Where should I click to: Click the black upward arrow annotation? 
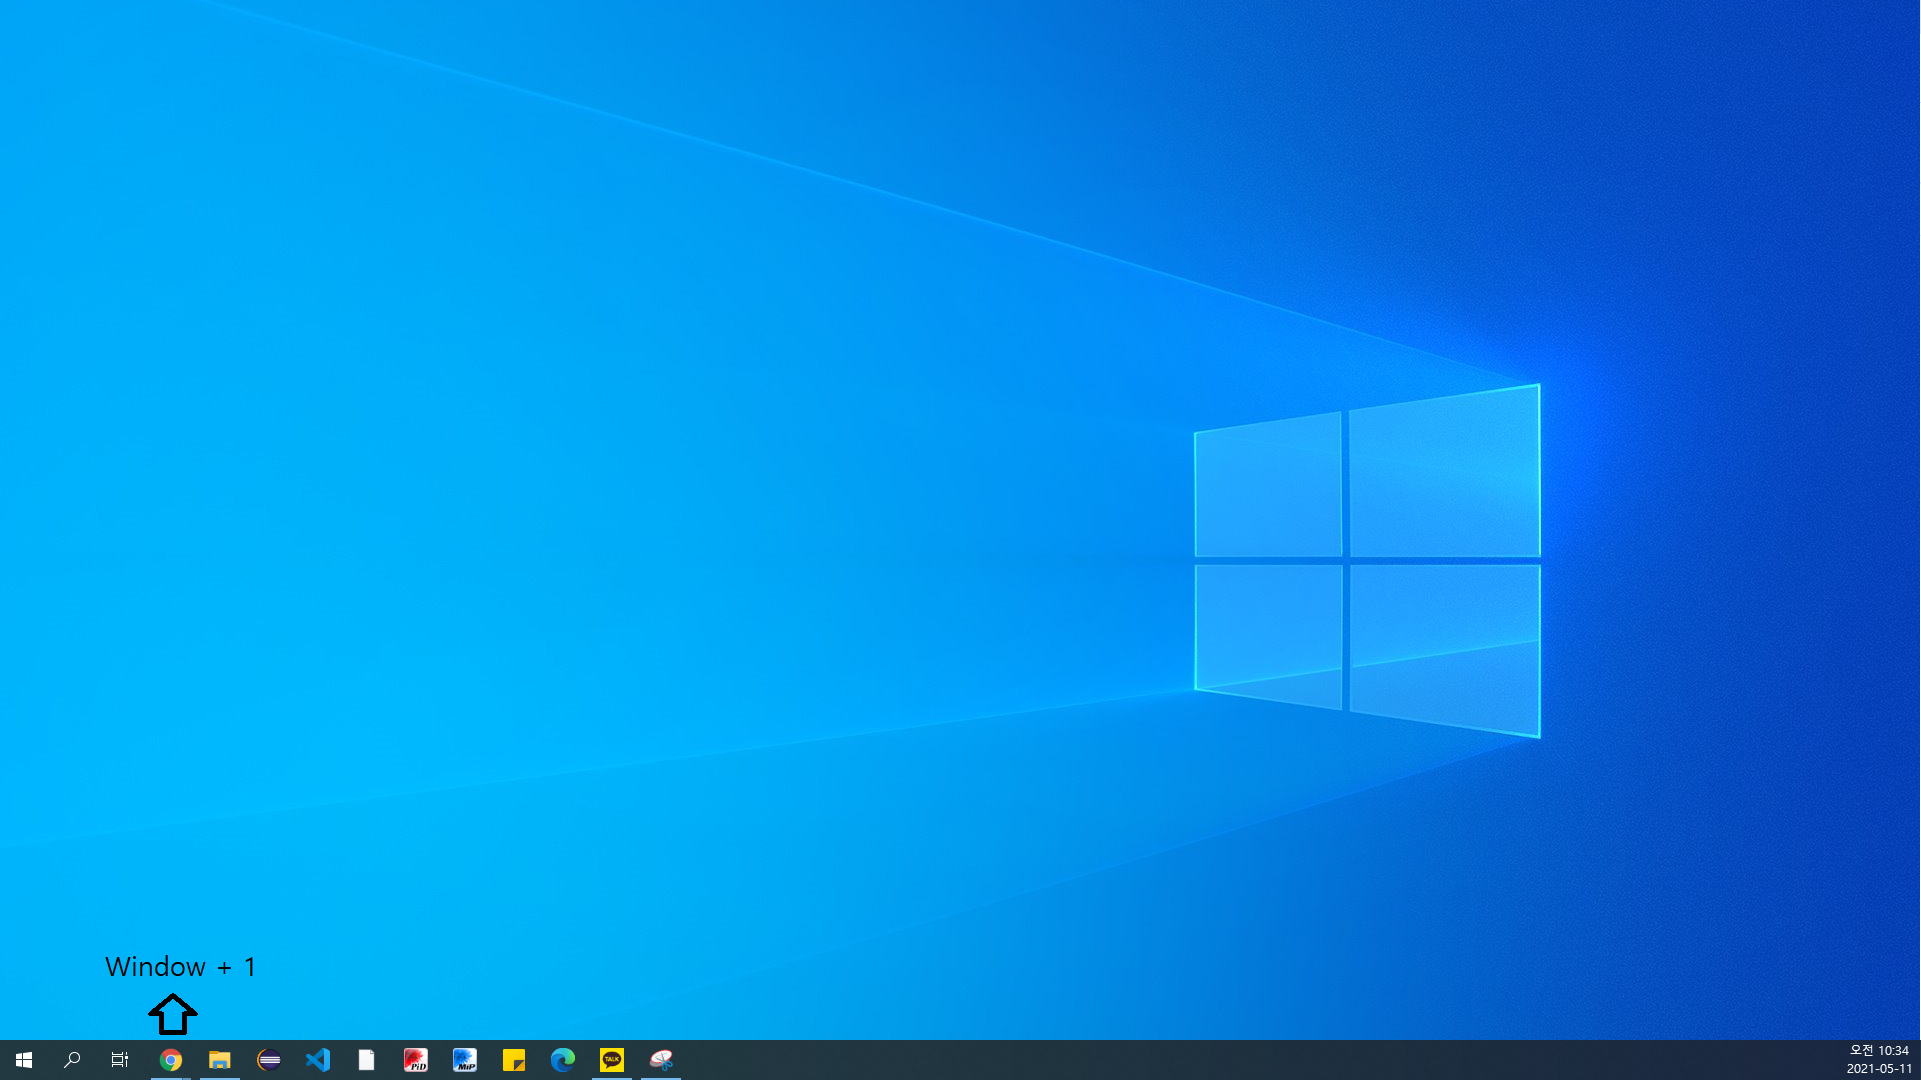click(173, 1014)
